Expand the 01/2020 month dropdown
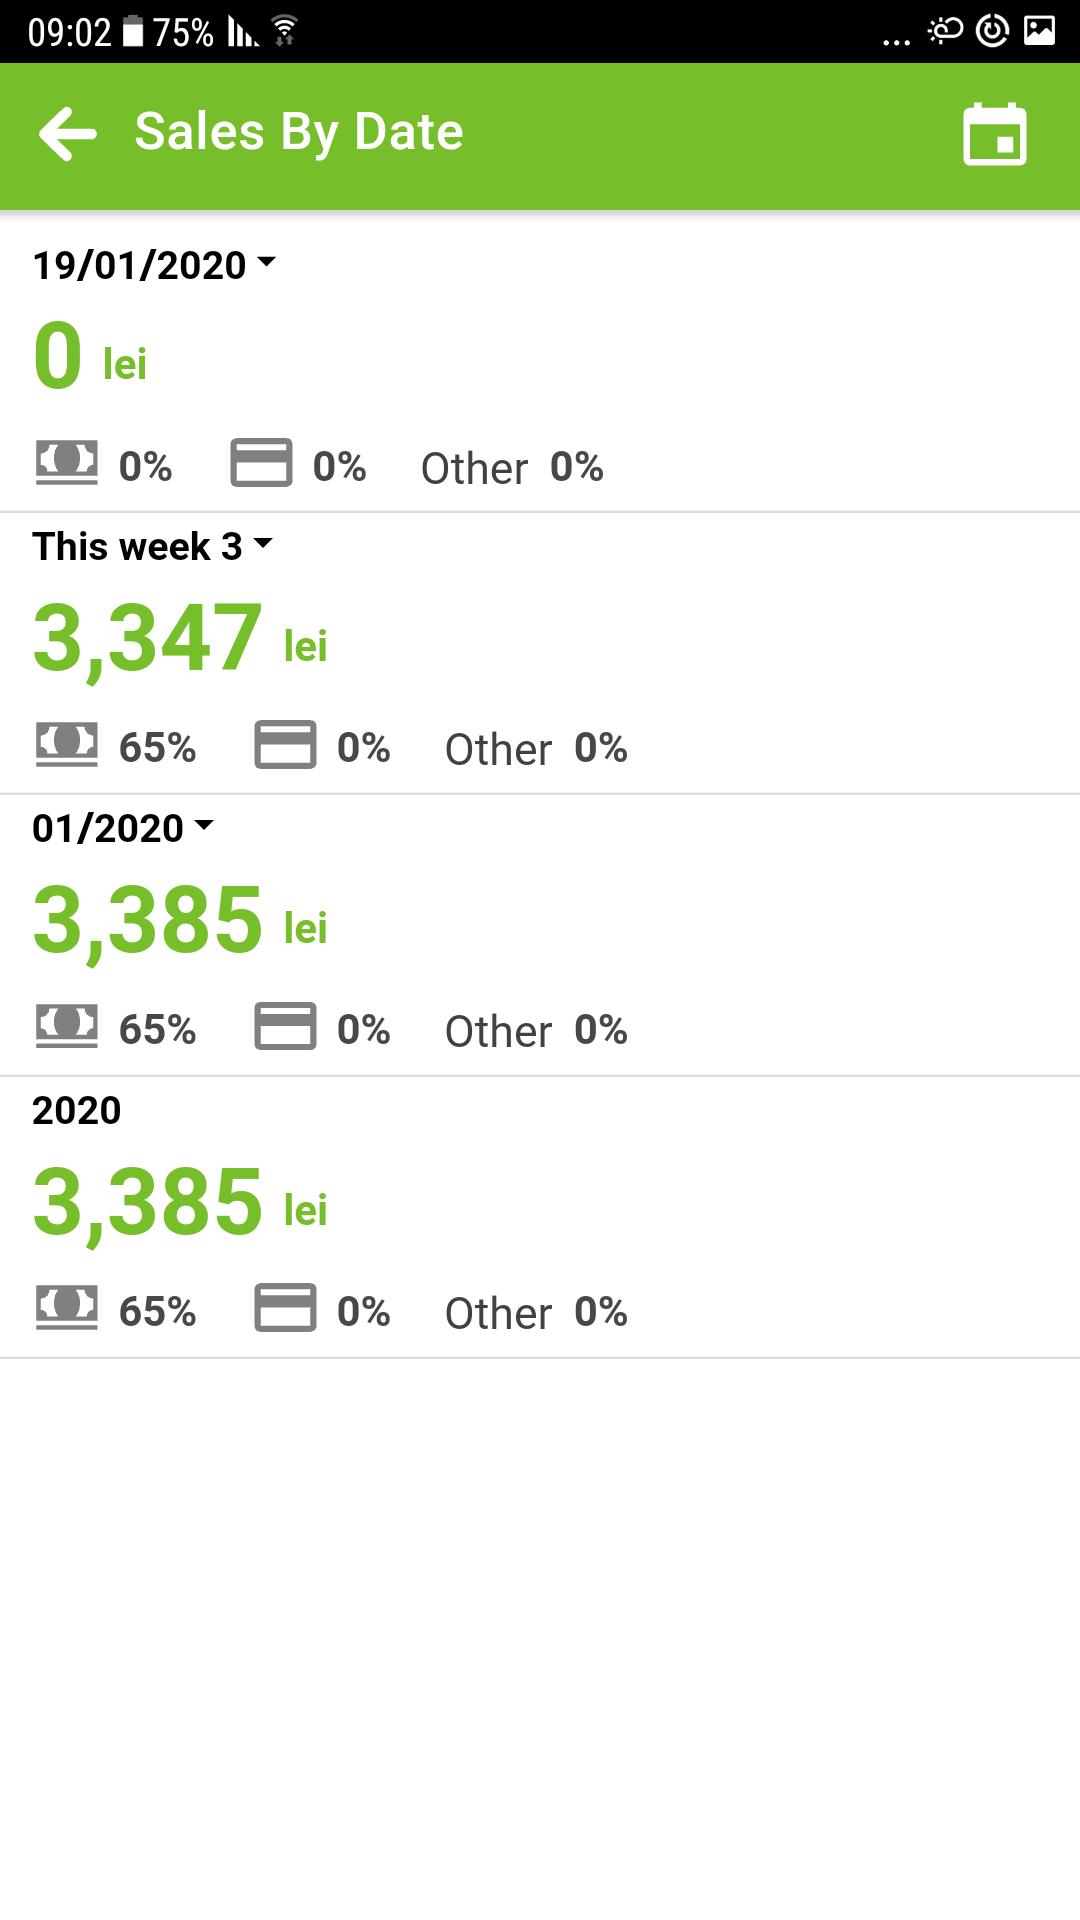The height and width of the screenshot is (1920, 1080). point(123,828)
